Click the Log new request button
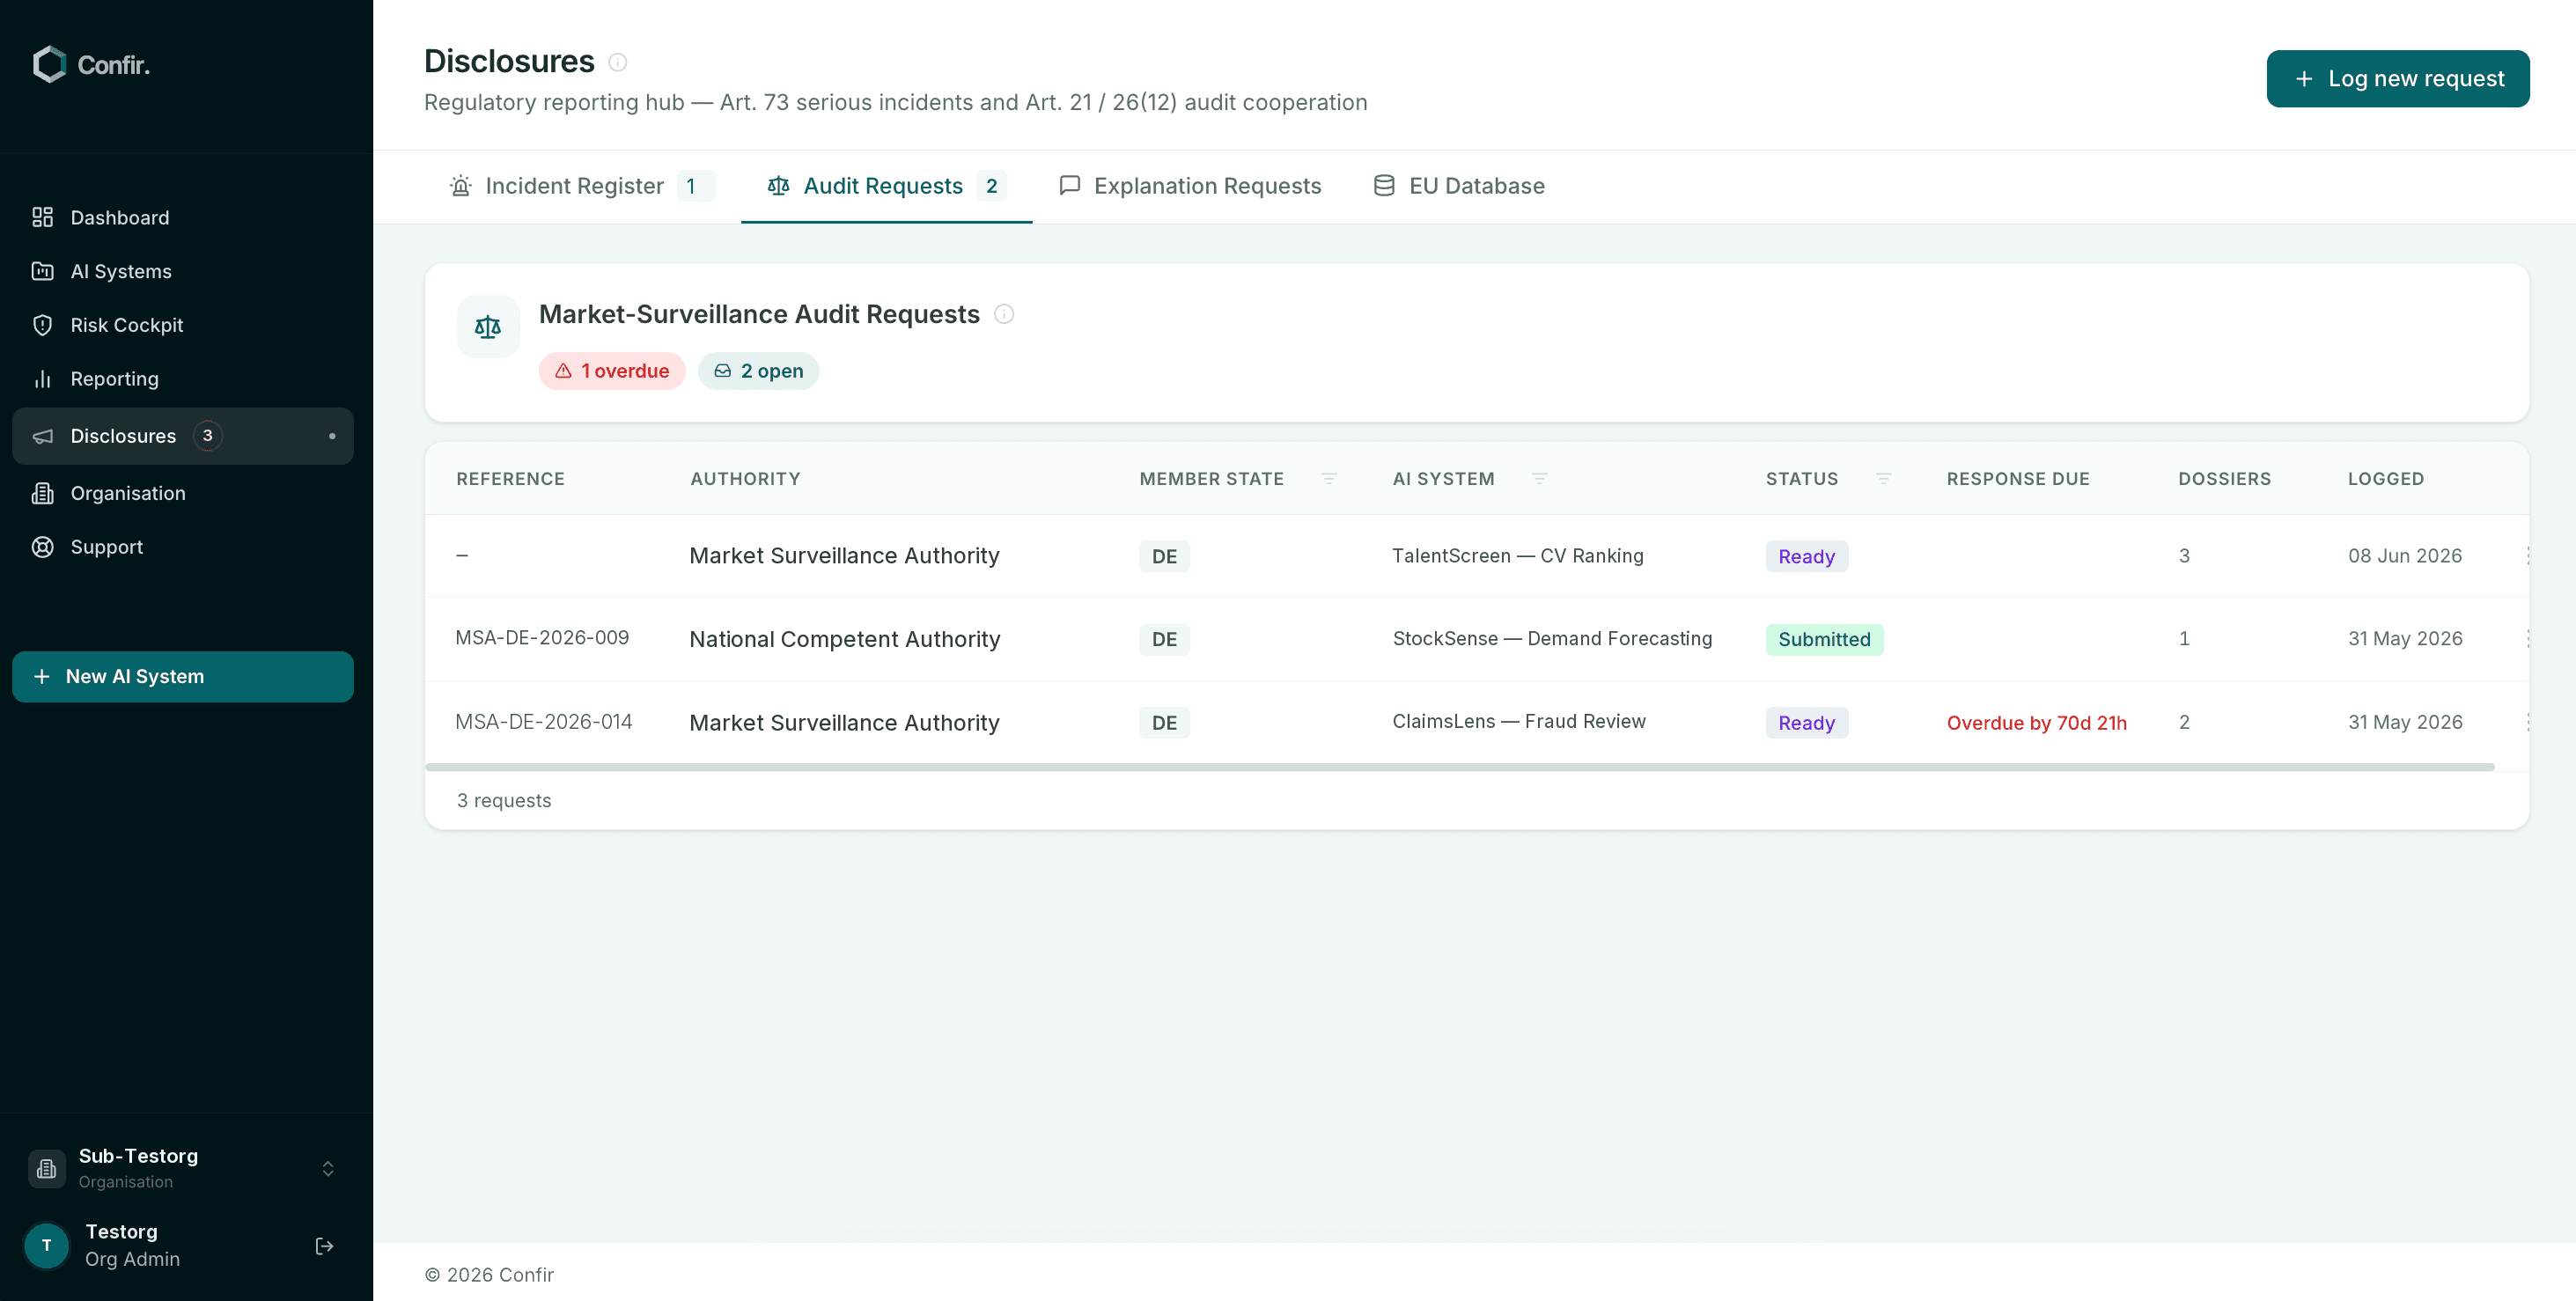Screen dimensions: 2576x1301 click(2398, 78)
